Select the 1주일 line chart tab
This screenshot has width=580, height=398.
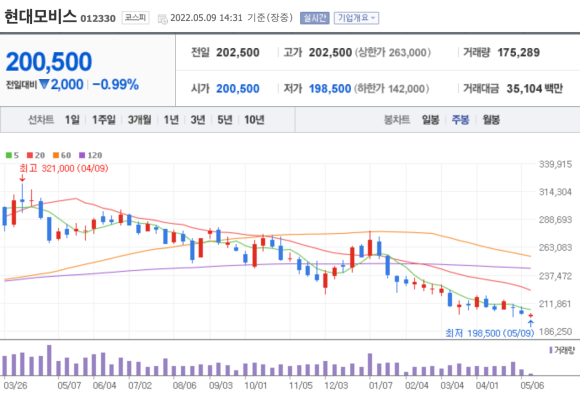(x=104, y=120)
